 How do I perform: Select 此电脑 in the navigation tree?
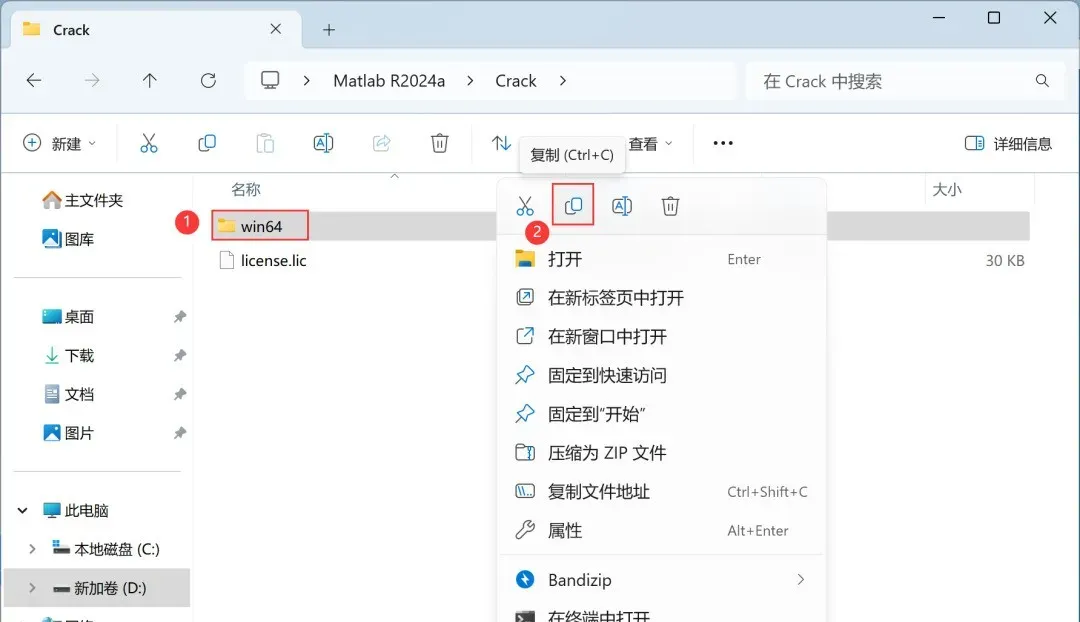(x=76, y=510)
